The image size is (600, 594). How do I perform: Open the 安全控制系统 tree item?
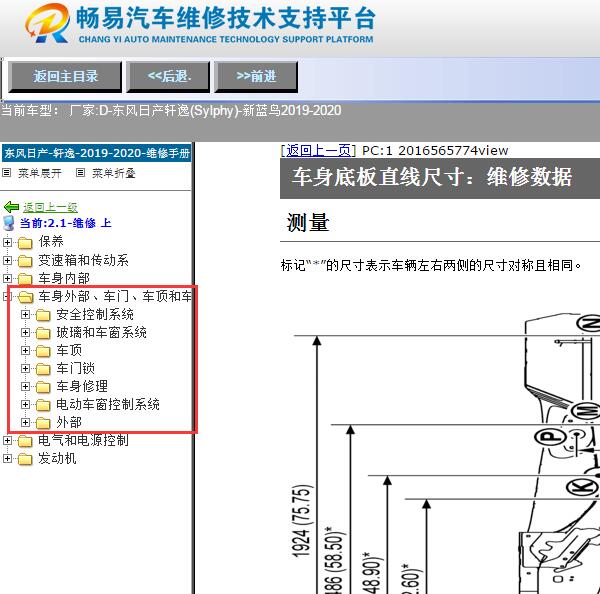click(95, 314)
